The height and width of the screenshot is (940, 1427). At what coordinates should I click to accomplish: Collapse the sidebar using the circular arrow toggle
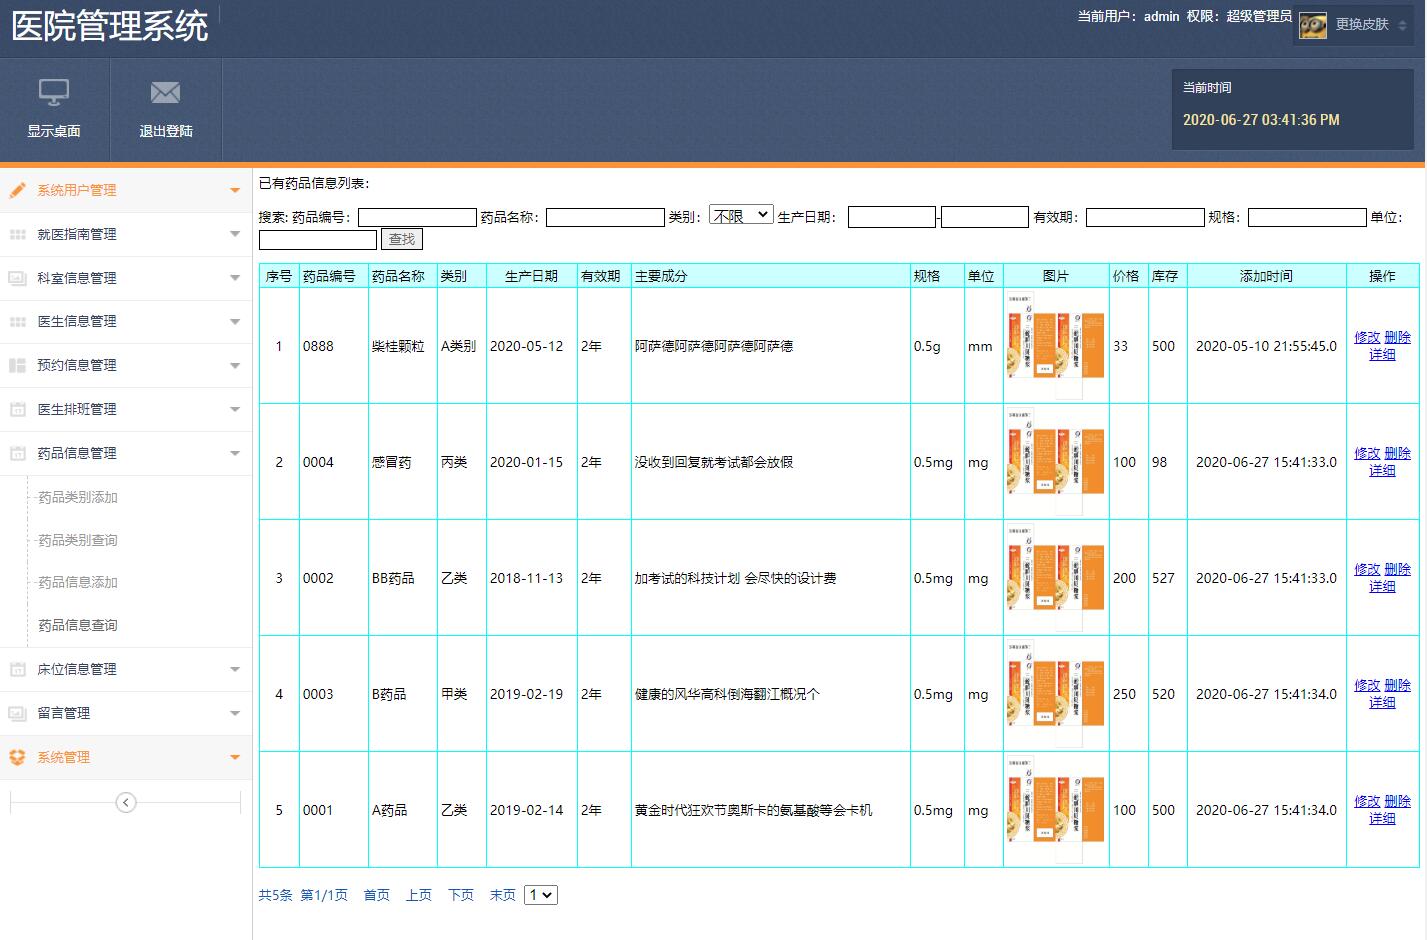(x=125, y=802)
